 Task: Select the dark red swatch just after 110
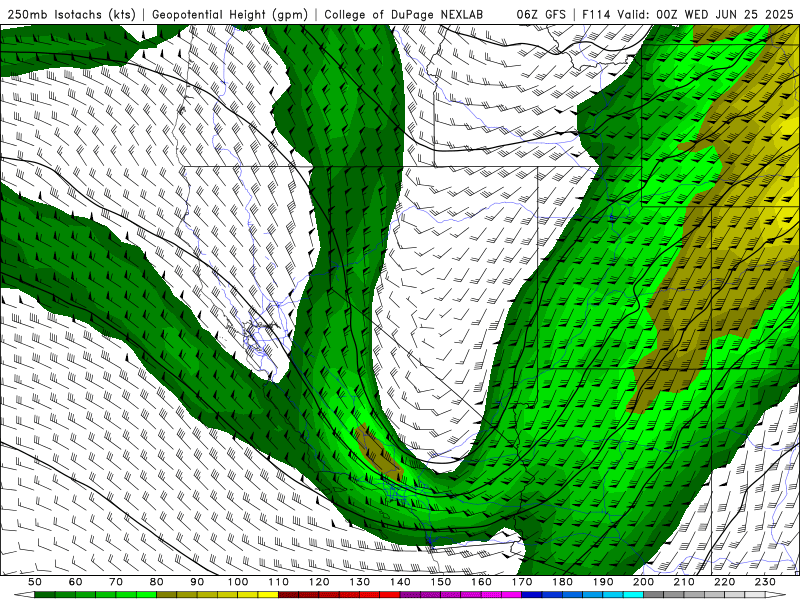pos(288,595)
